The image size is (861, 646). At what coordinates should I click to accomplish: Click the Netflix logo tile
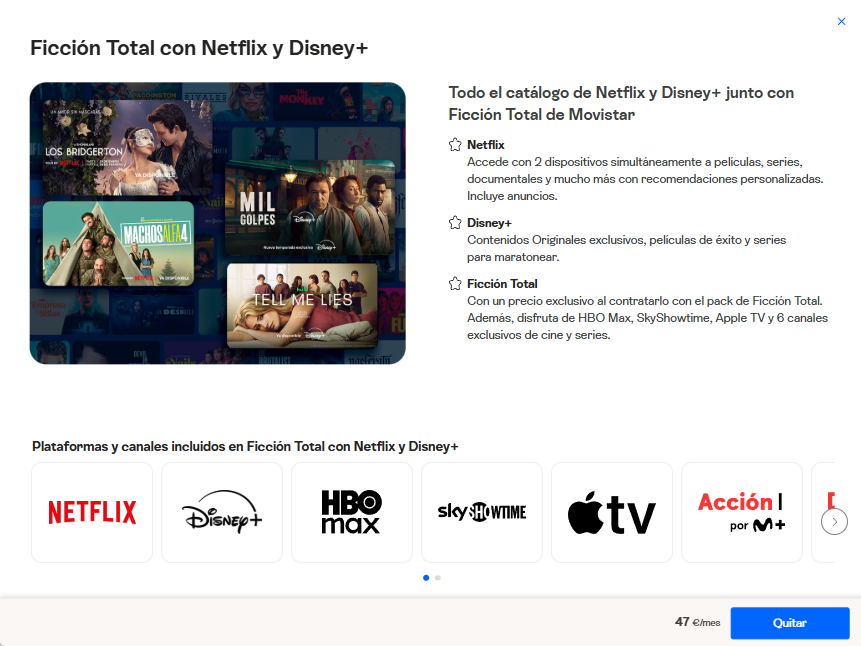(x=92, y=512)
